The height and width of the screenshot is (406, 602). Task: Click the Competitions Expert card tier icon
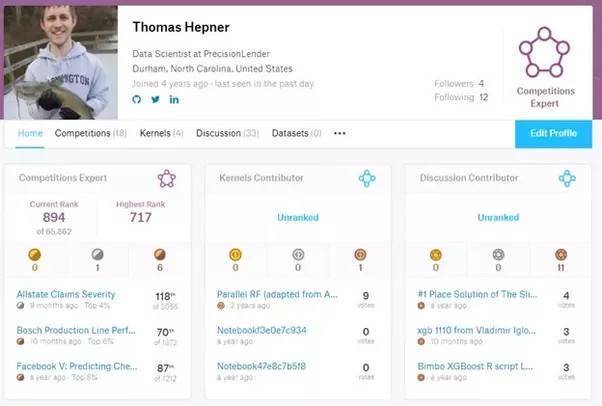(167, 179)
